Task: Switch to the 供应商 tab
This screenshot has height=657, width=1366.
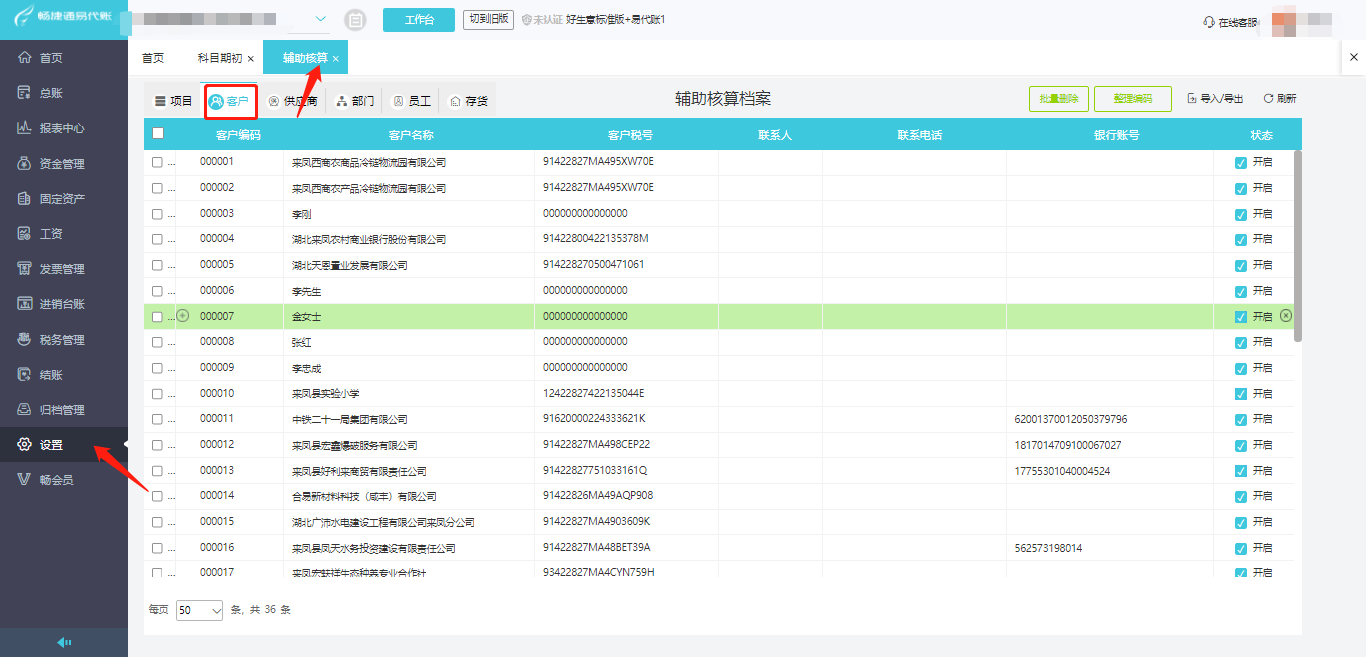Action: point(293,101)
